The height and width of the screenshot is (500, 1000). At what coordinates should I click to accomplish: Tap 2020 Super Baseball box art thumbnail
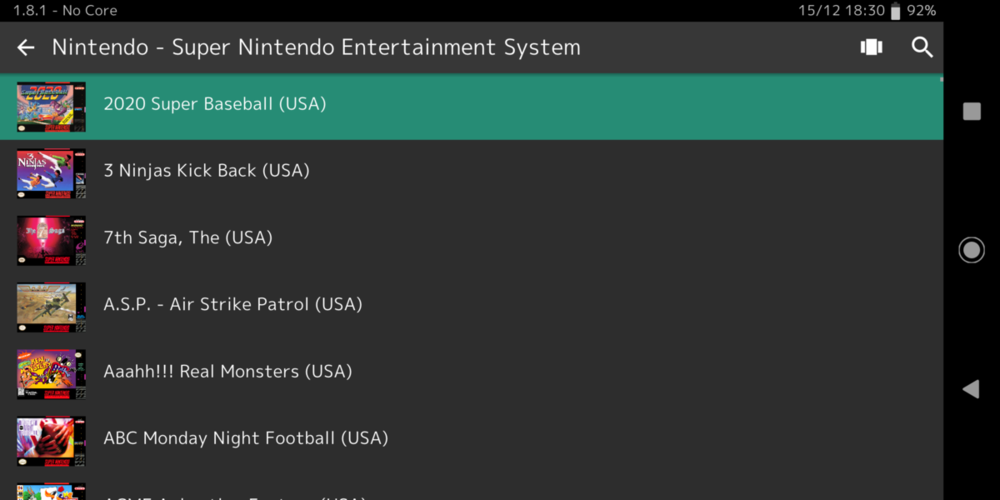pos(51,107)
